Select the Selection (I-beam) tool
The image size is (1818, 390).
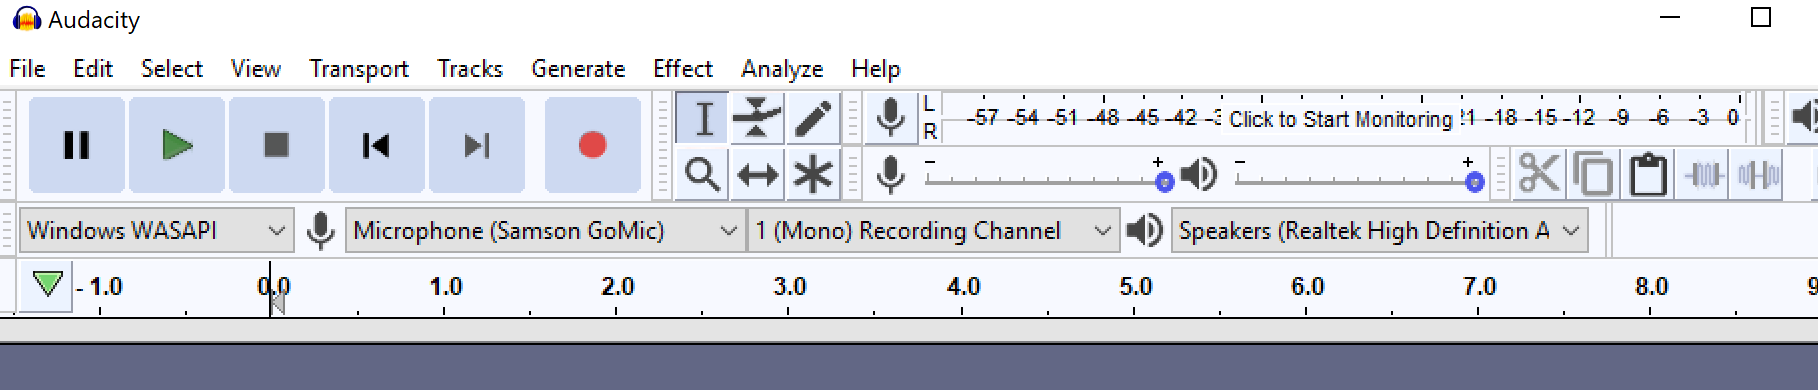(x=703, y=119)
